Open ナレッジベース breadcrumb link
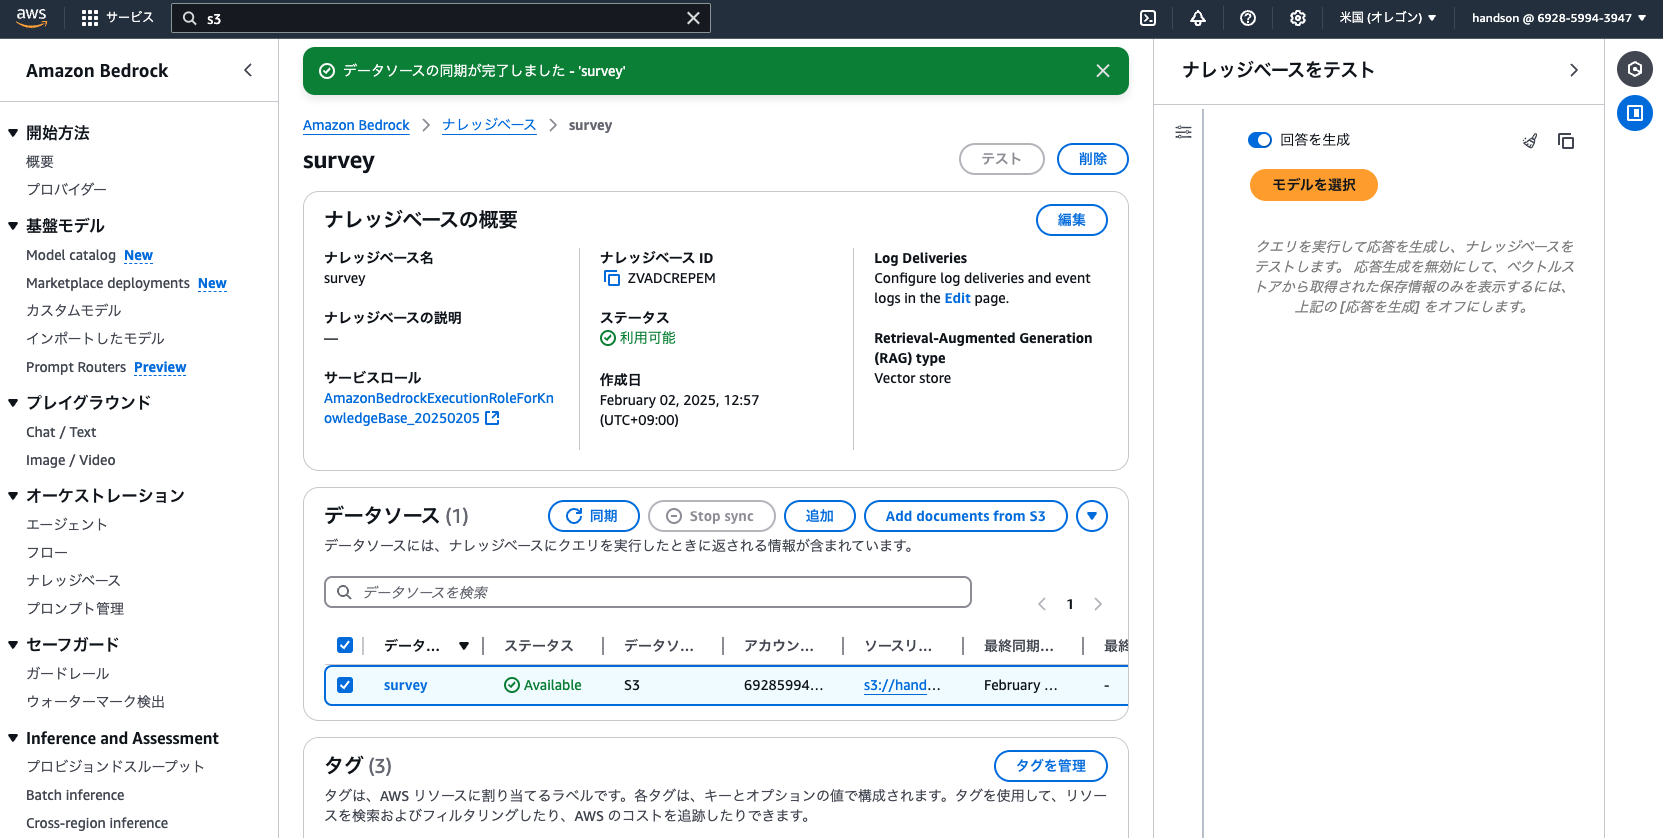Screen dimensions: 1663x838 point(489,125)
